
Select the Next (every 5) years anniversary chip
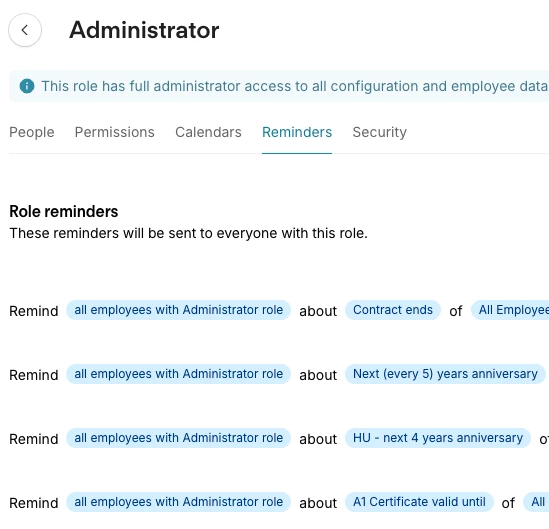[445, 374]
